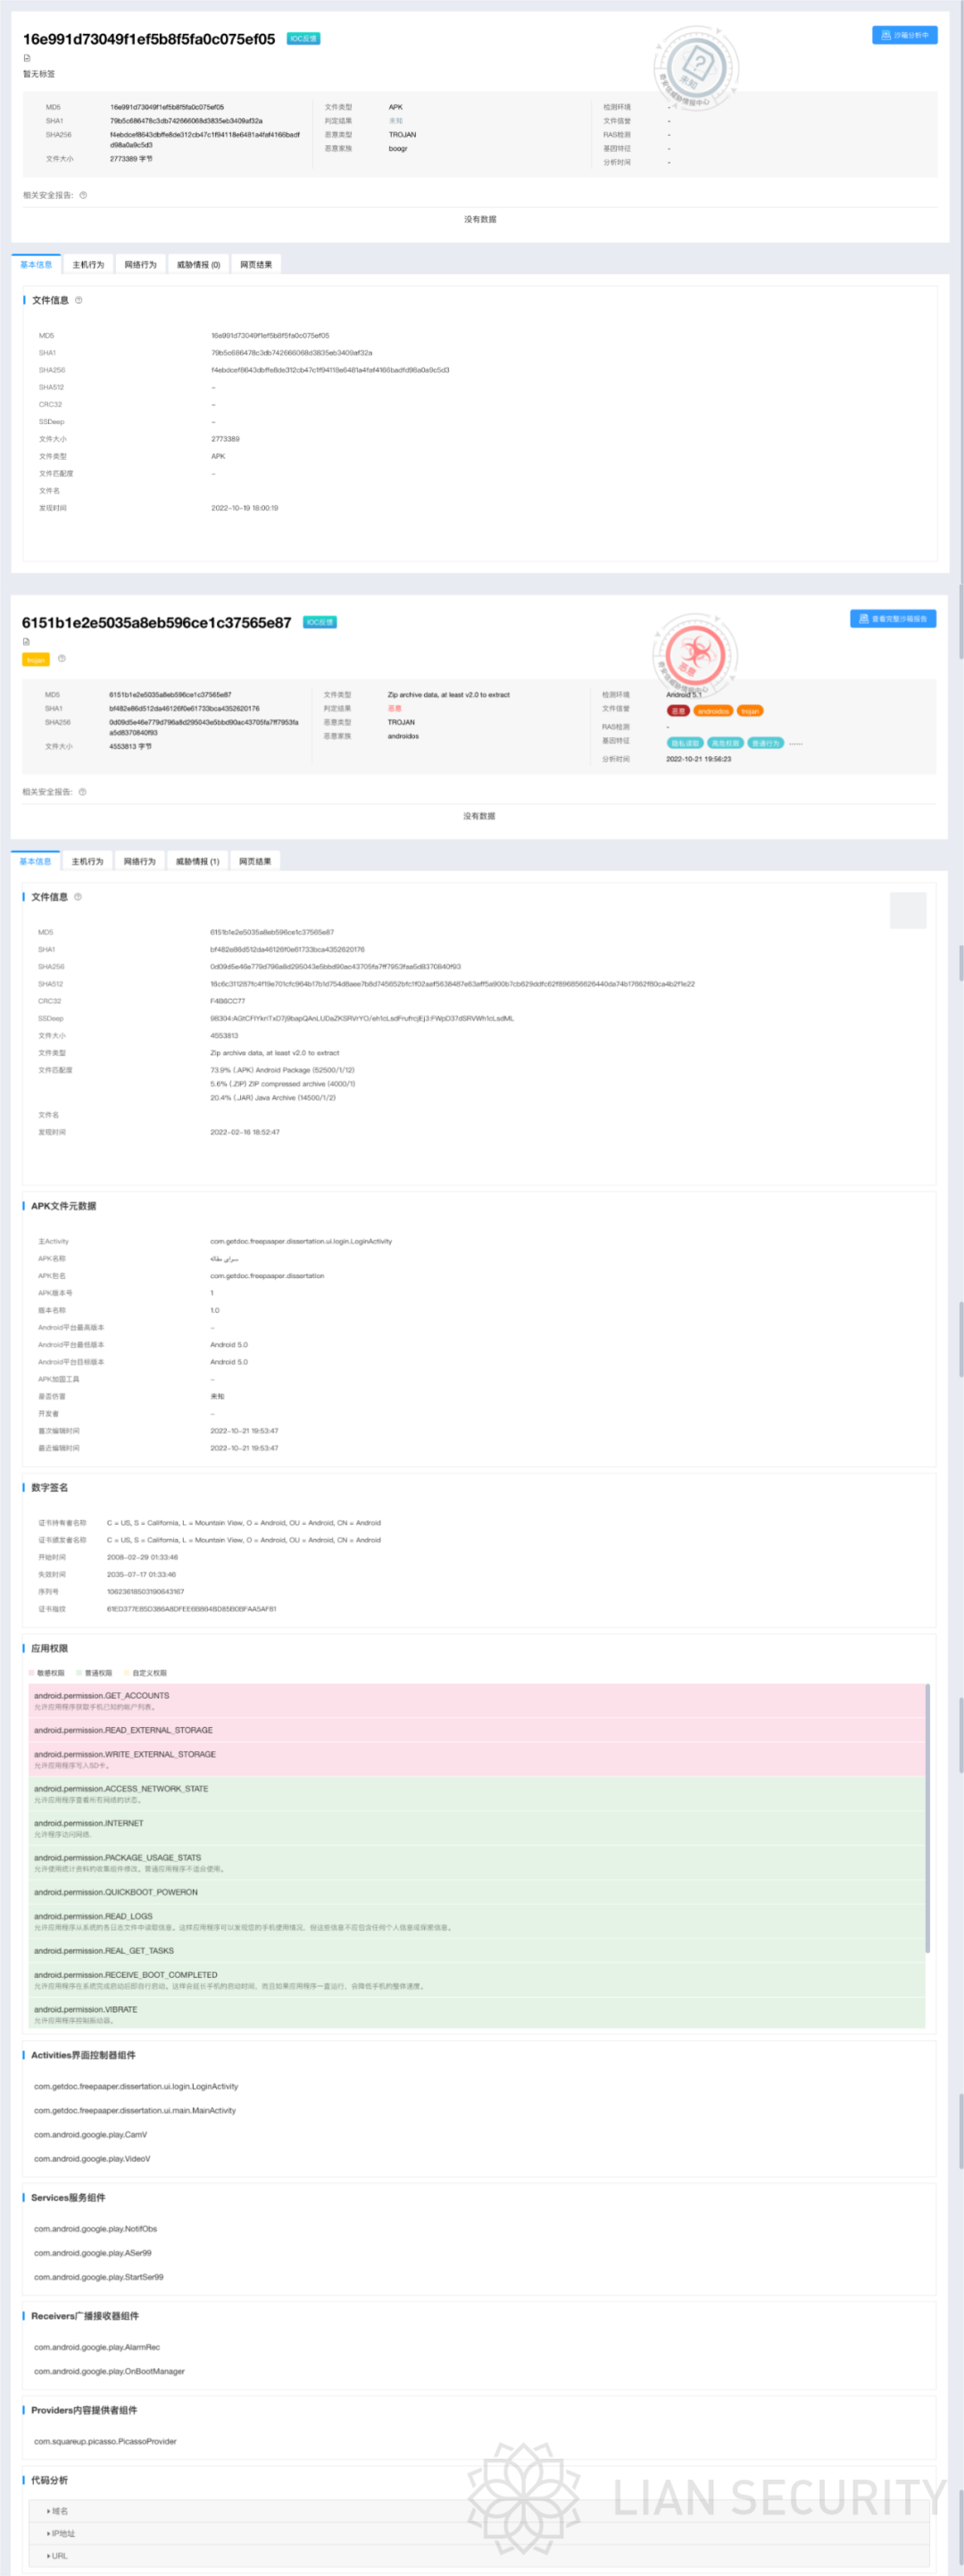This screenshot has height=2576, width=964.
Task: Switch to 主机行为 tab of second sample
Action: click(87, 861)
